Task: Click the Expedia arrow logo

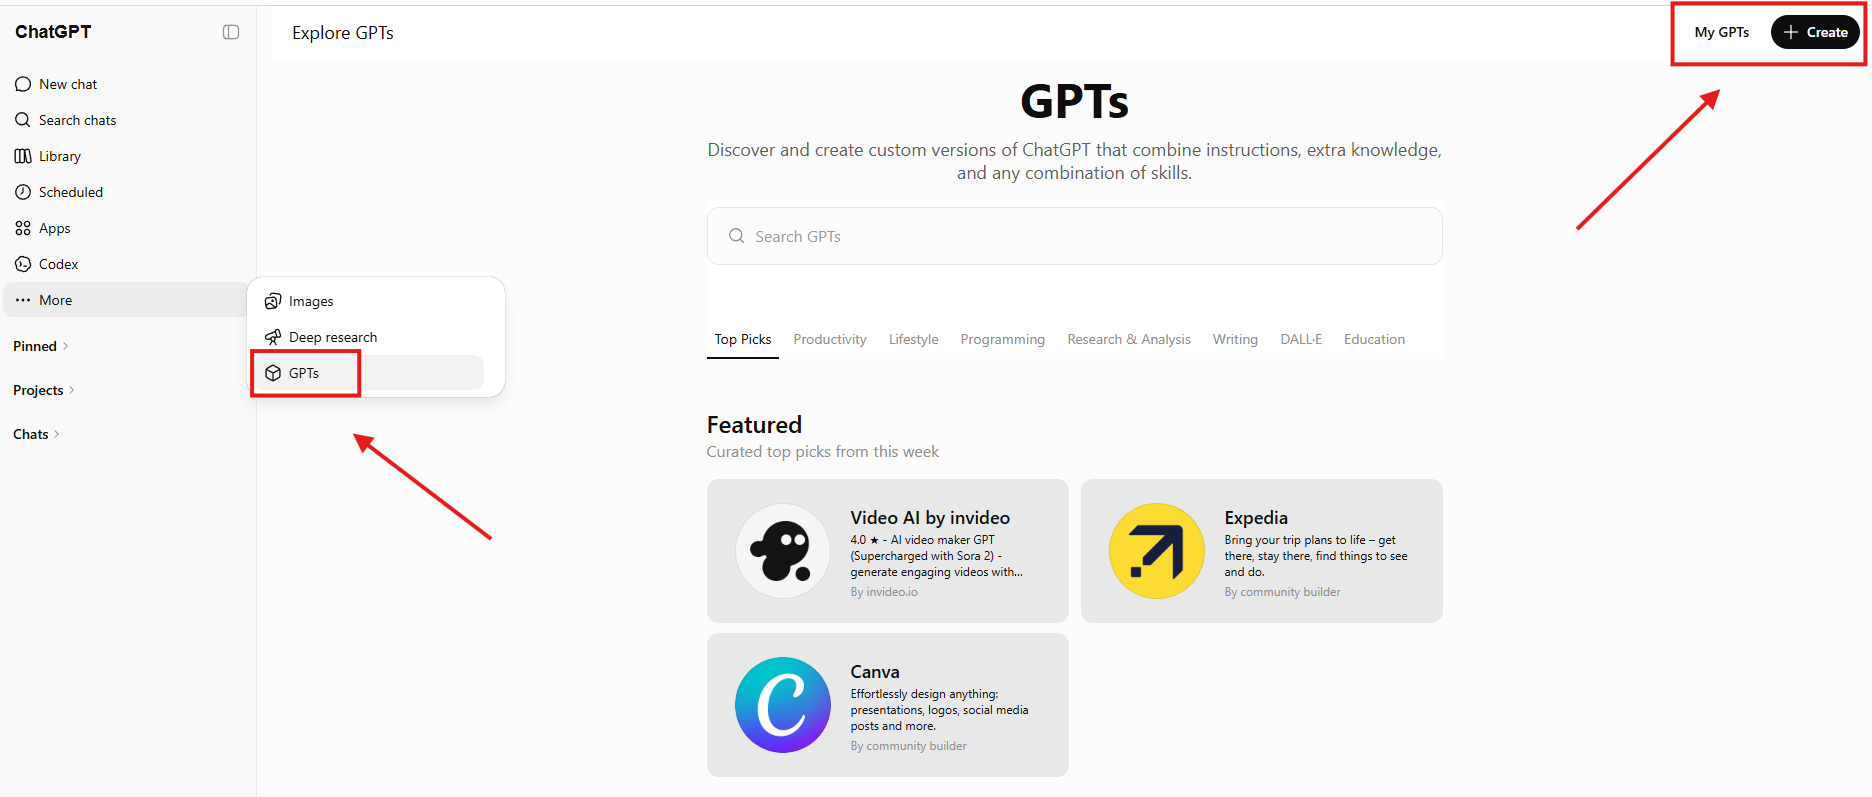Action: [1157, 551]
